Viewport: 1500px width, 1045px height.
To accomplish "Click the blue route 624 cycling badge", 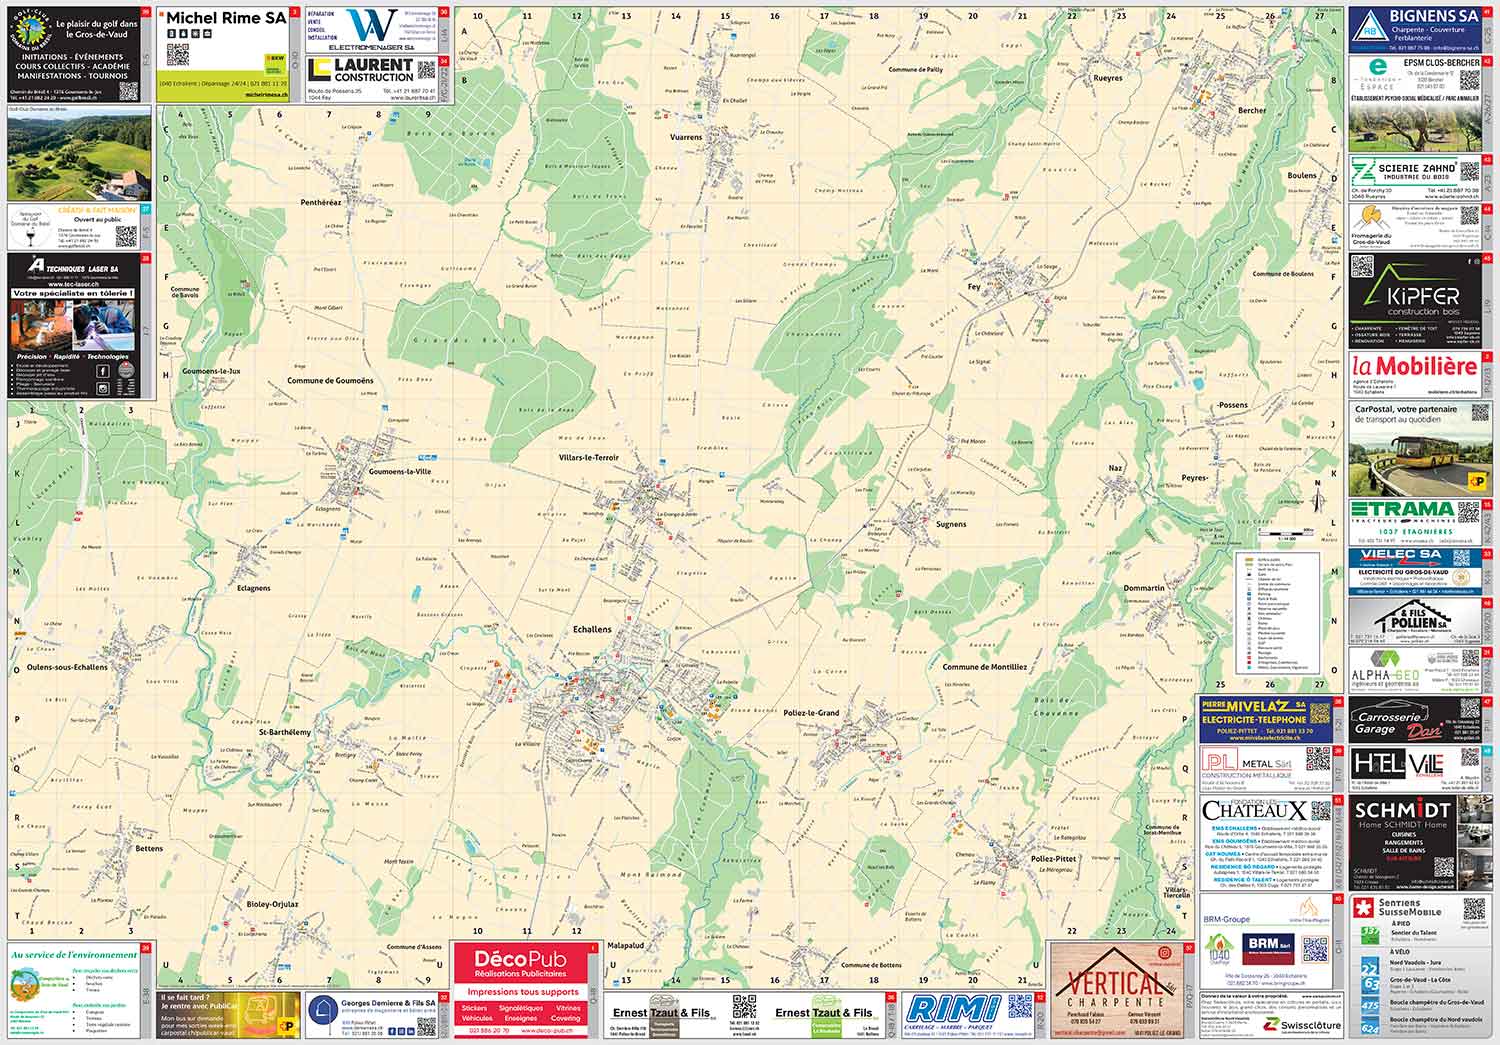I will tap(1369, 1026).
